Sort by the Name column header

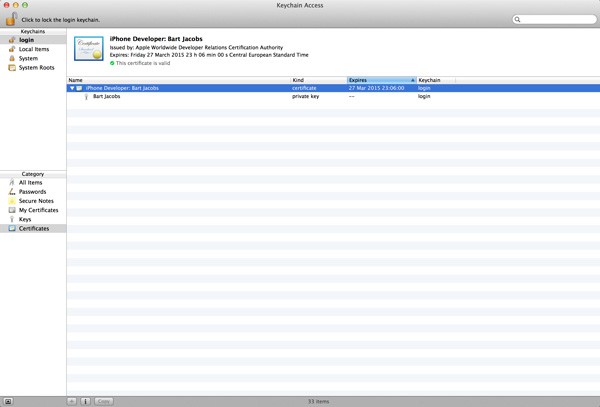[179, 80]
